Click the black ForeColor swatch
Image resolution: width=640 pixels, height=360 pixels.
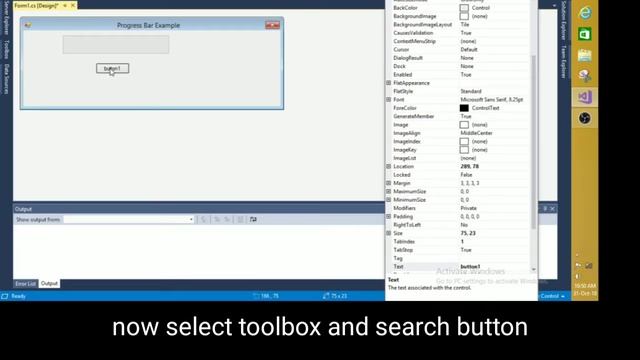464,108
